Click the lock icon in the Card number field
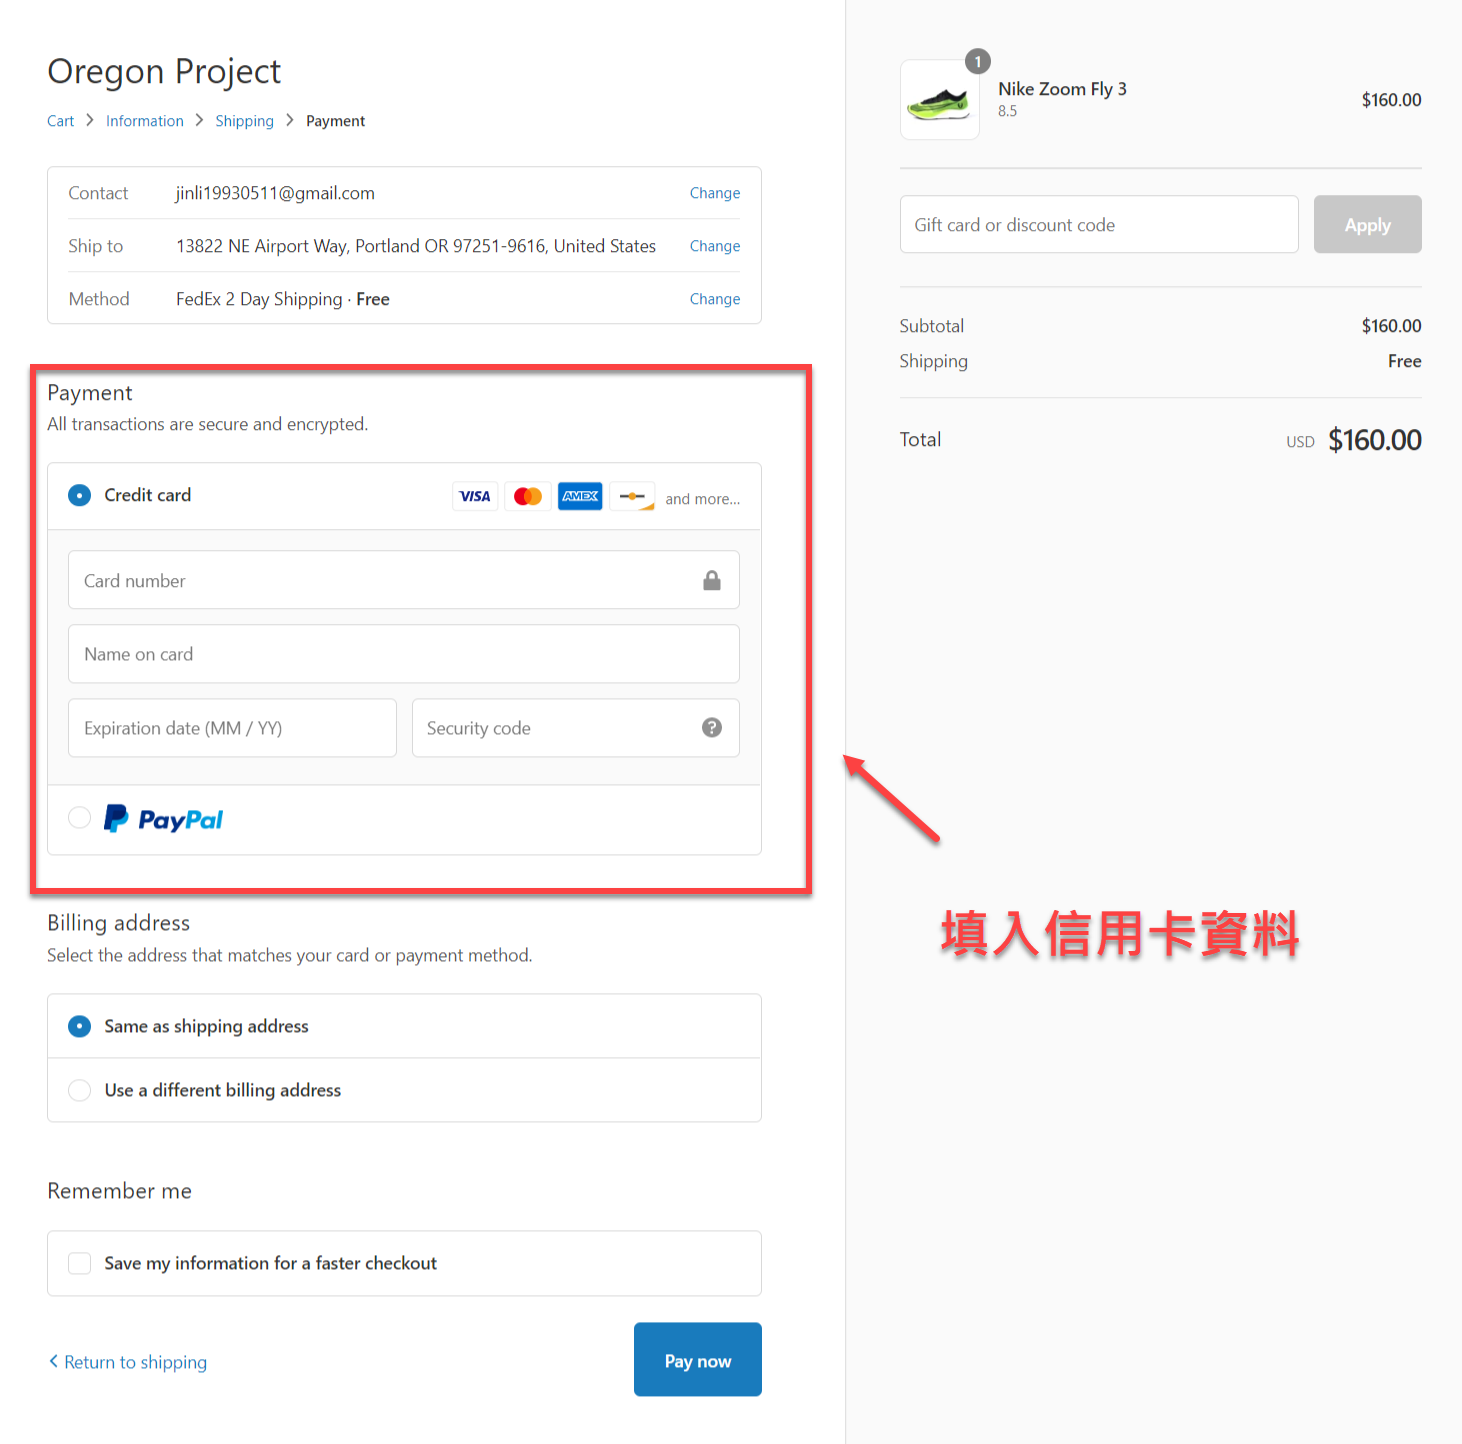 coord(712,581)
